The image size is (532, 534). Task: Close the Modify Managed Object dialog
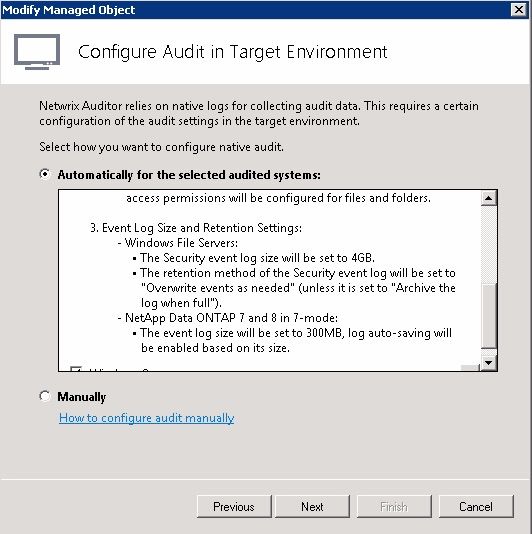tap(519, 10)
